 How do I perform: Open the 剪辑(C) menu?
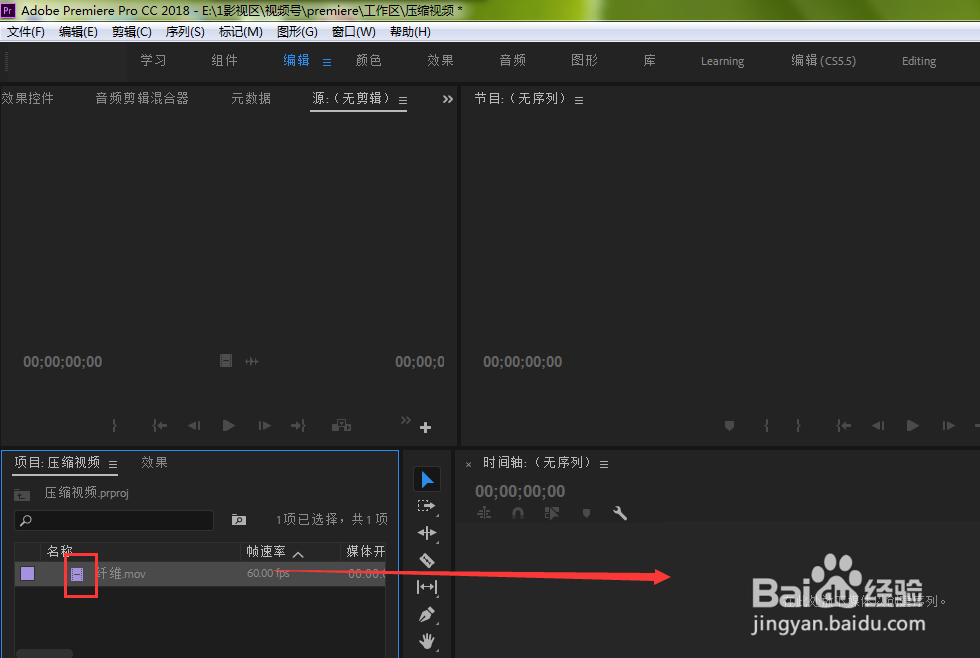tap(131, 32)
